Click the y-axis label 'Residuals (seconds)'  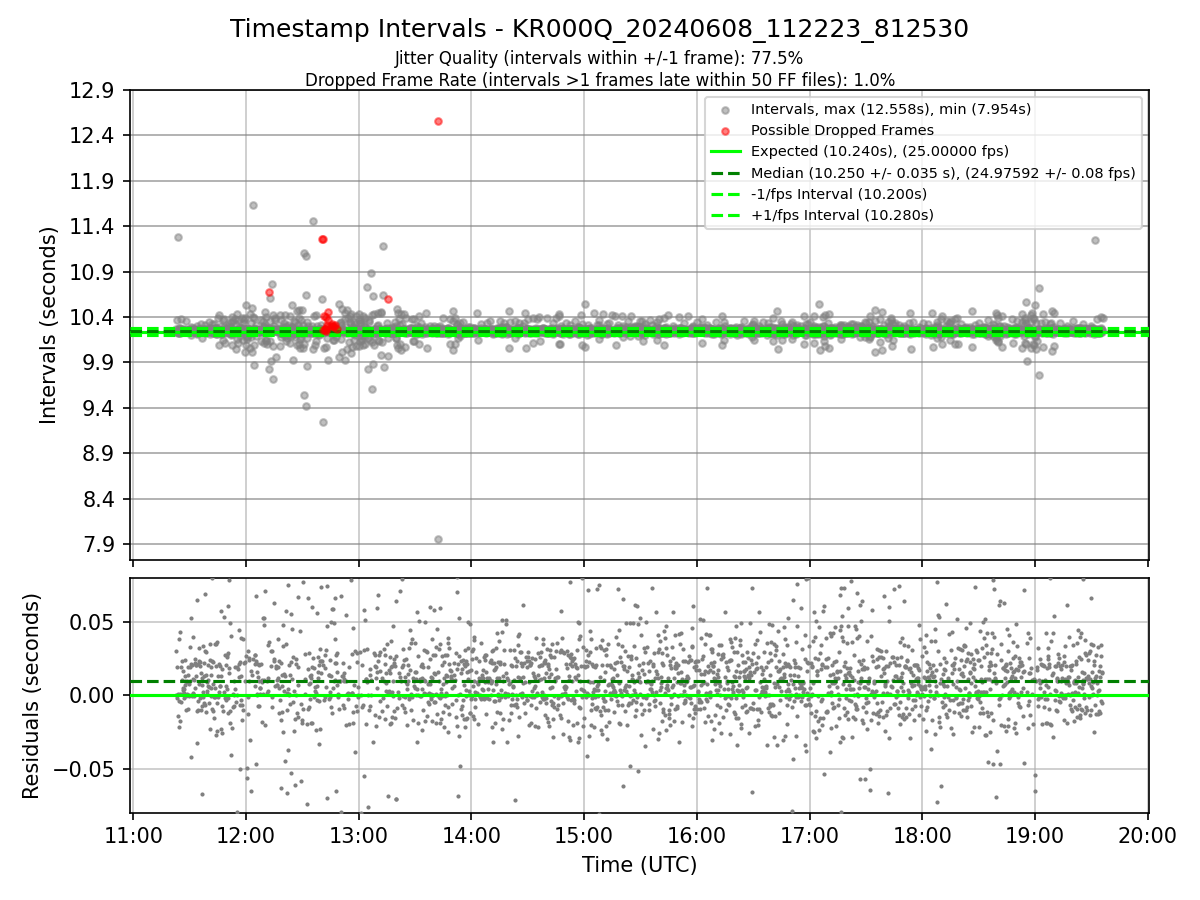tap(31, 696)
